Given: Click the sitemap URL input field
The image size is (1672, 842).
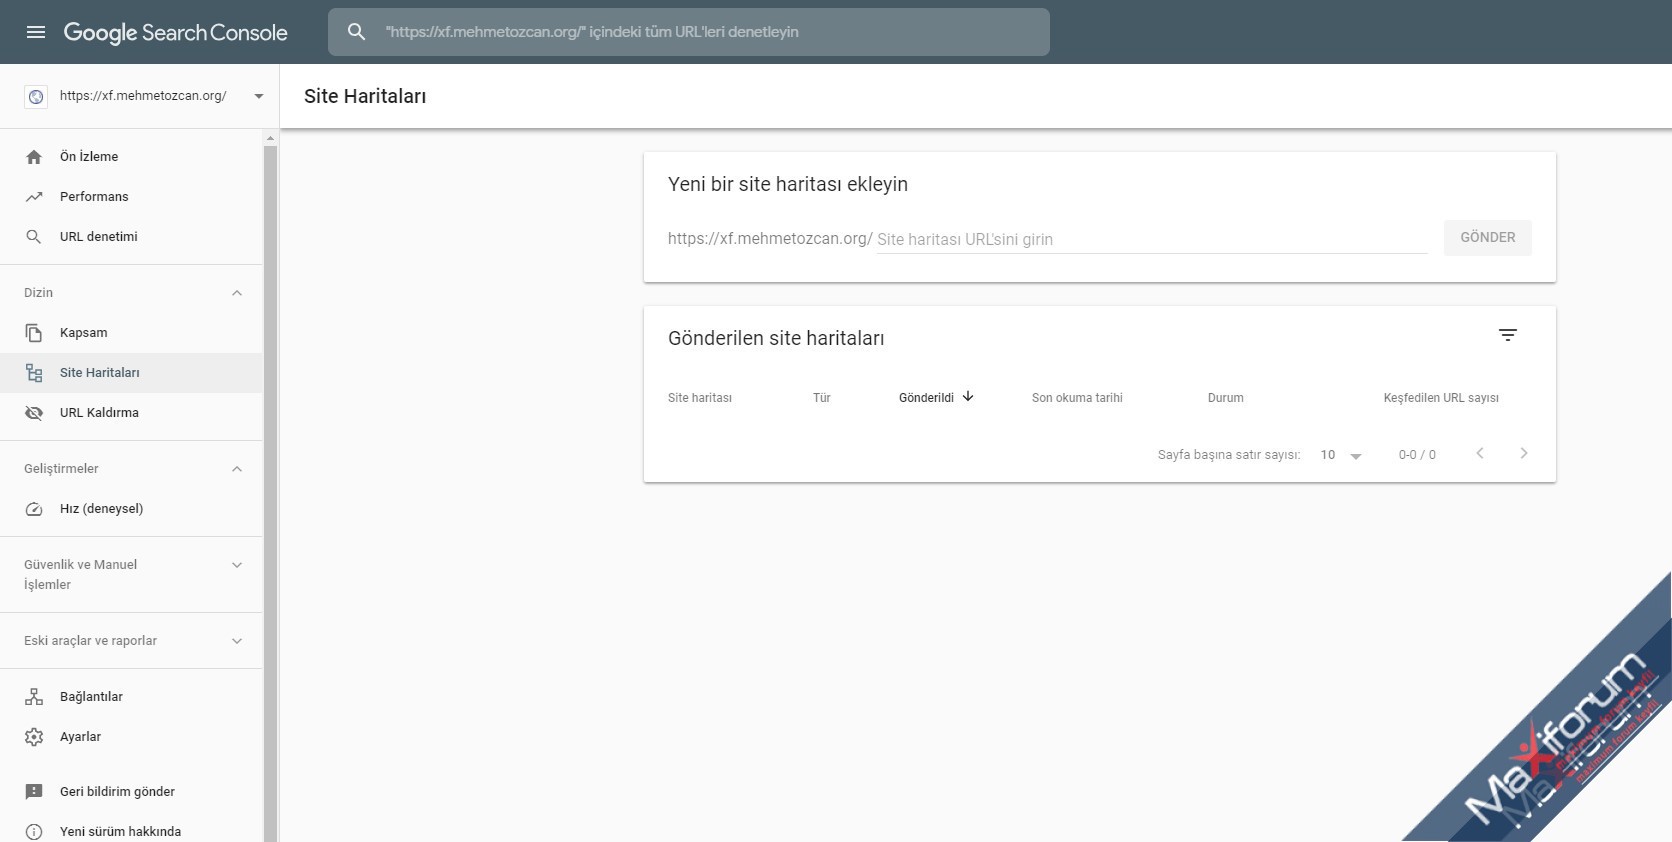Looking at the screenshot, I should coord(1152,240).
